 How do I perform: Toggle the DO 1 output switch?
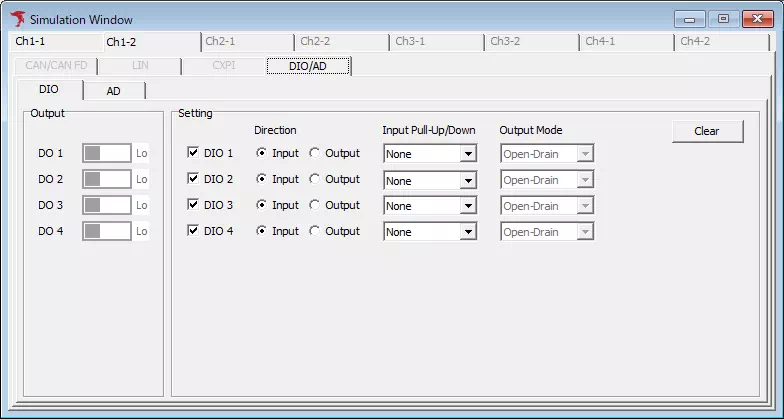click(x=107, y=153)
